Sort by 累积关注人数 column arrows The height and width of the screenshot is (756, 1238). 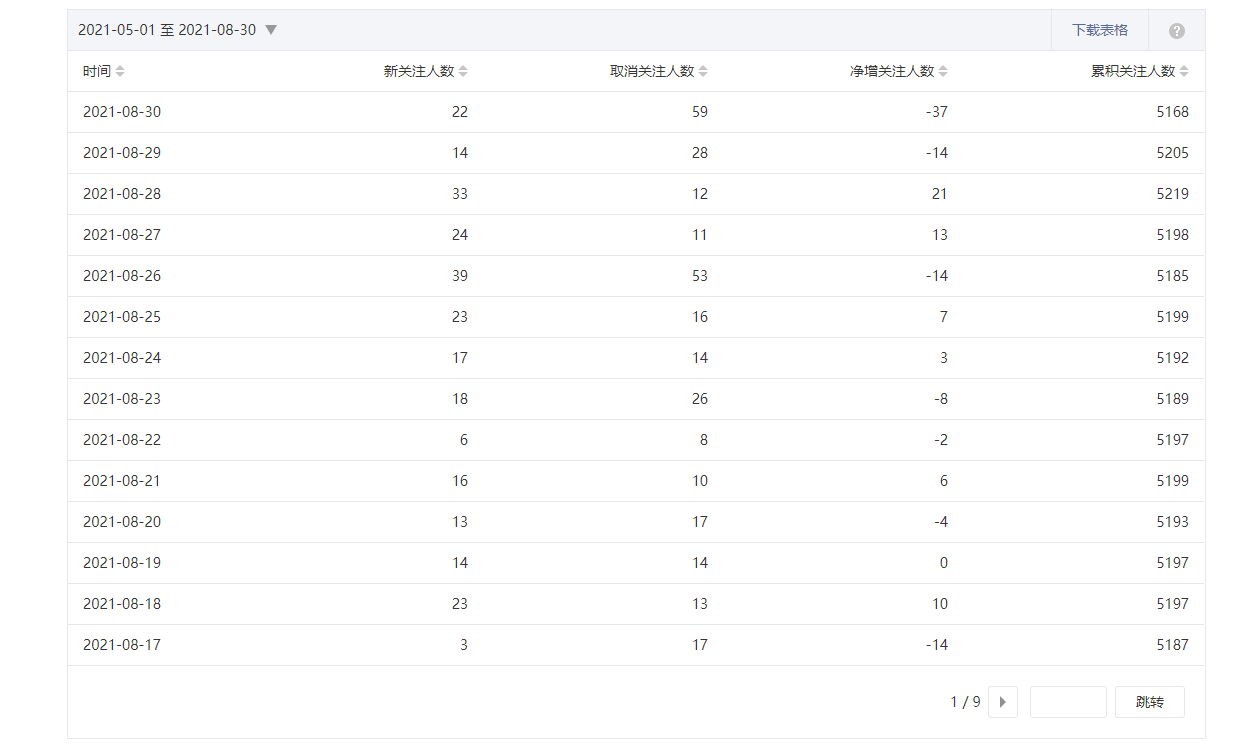(1184, 72)
